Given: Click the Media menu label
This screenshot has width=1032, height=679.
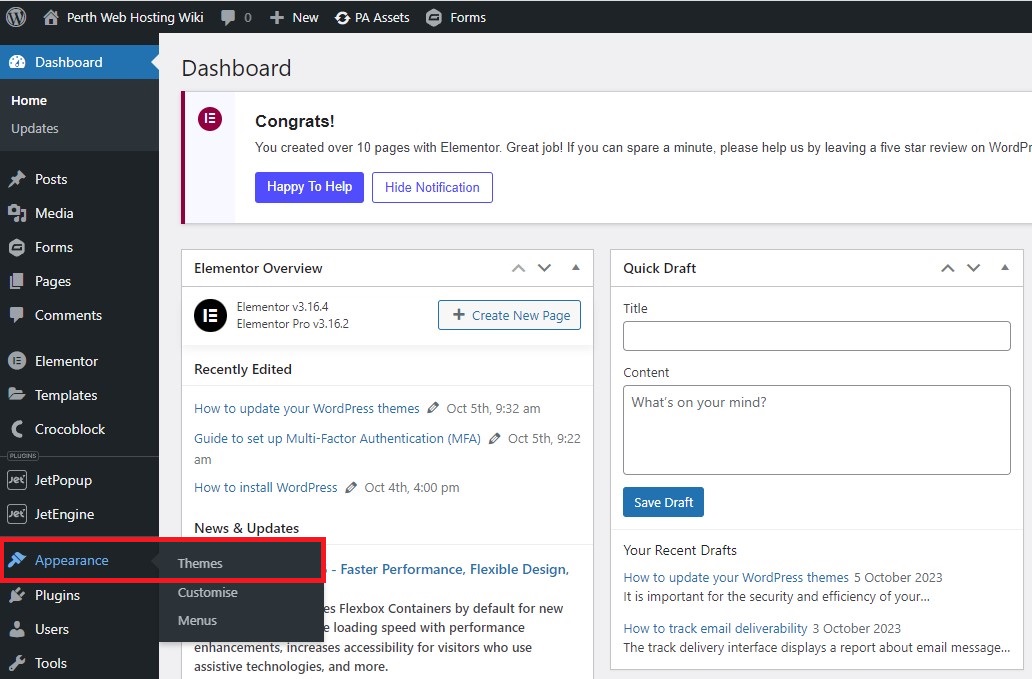Looking at the screenshot, I should pos(54,213).
